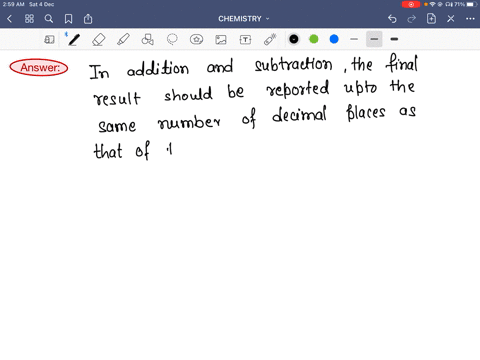480x360 pixels.
Task: Close the document with the X icon
Action: coord(451,19)
